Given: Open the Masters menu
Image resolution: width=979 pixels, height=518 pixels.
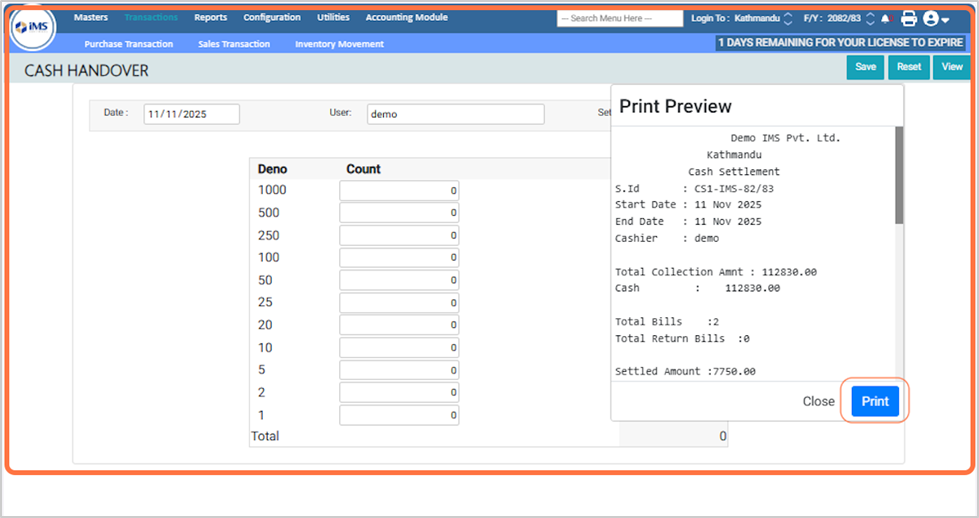Looking at the screenshot, I should [91, 17].
